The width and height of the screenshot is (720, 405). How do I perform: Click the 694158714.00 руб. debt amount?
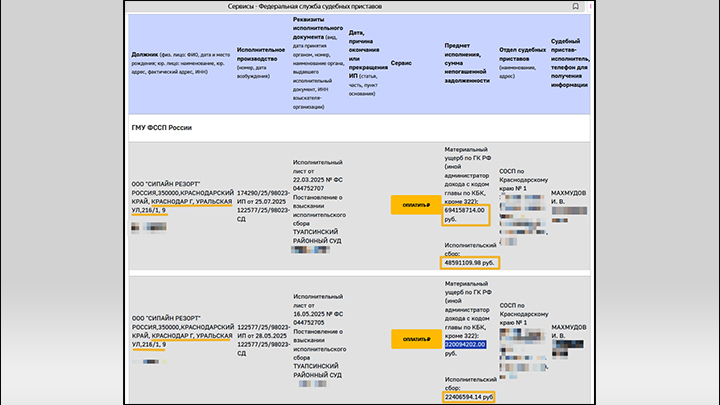[x=465, y=214]
